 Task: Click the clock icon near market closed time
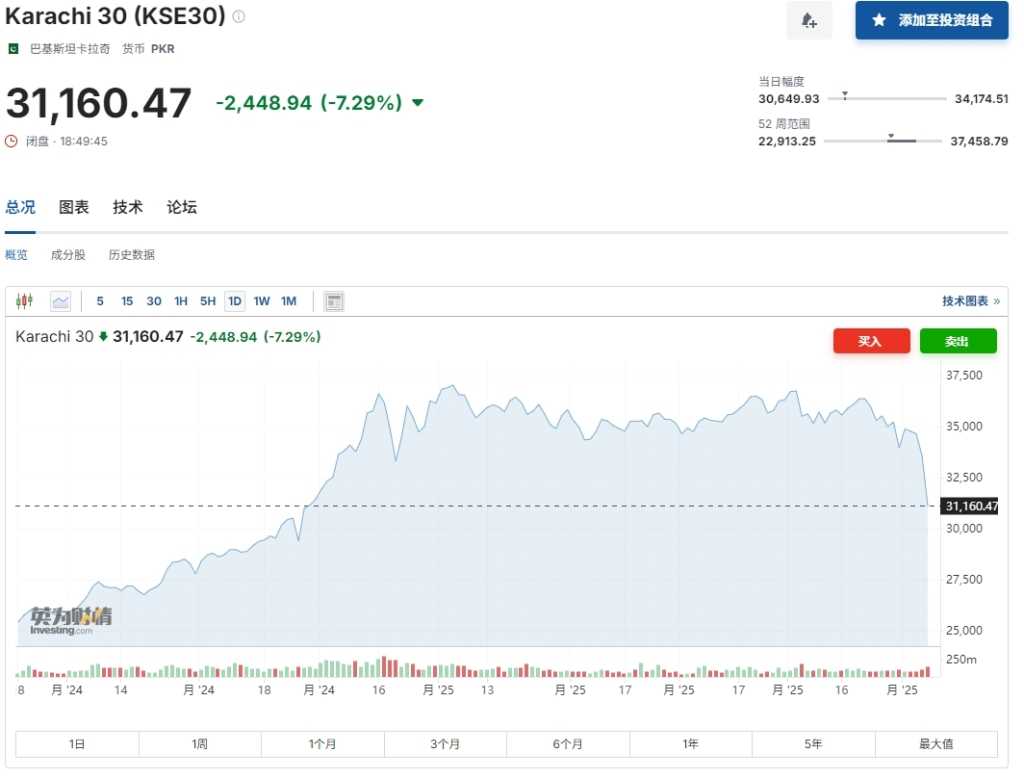12,141
